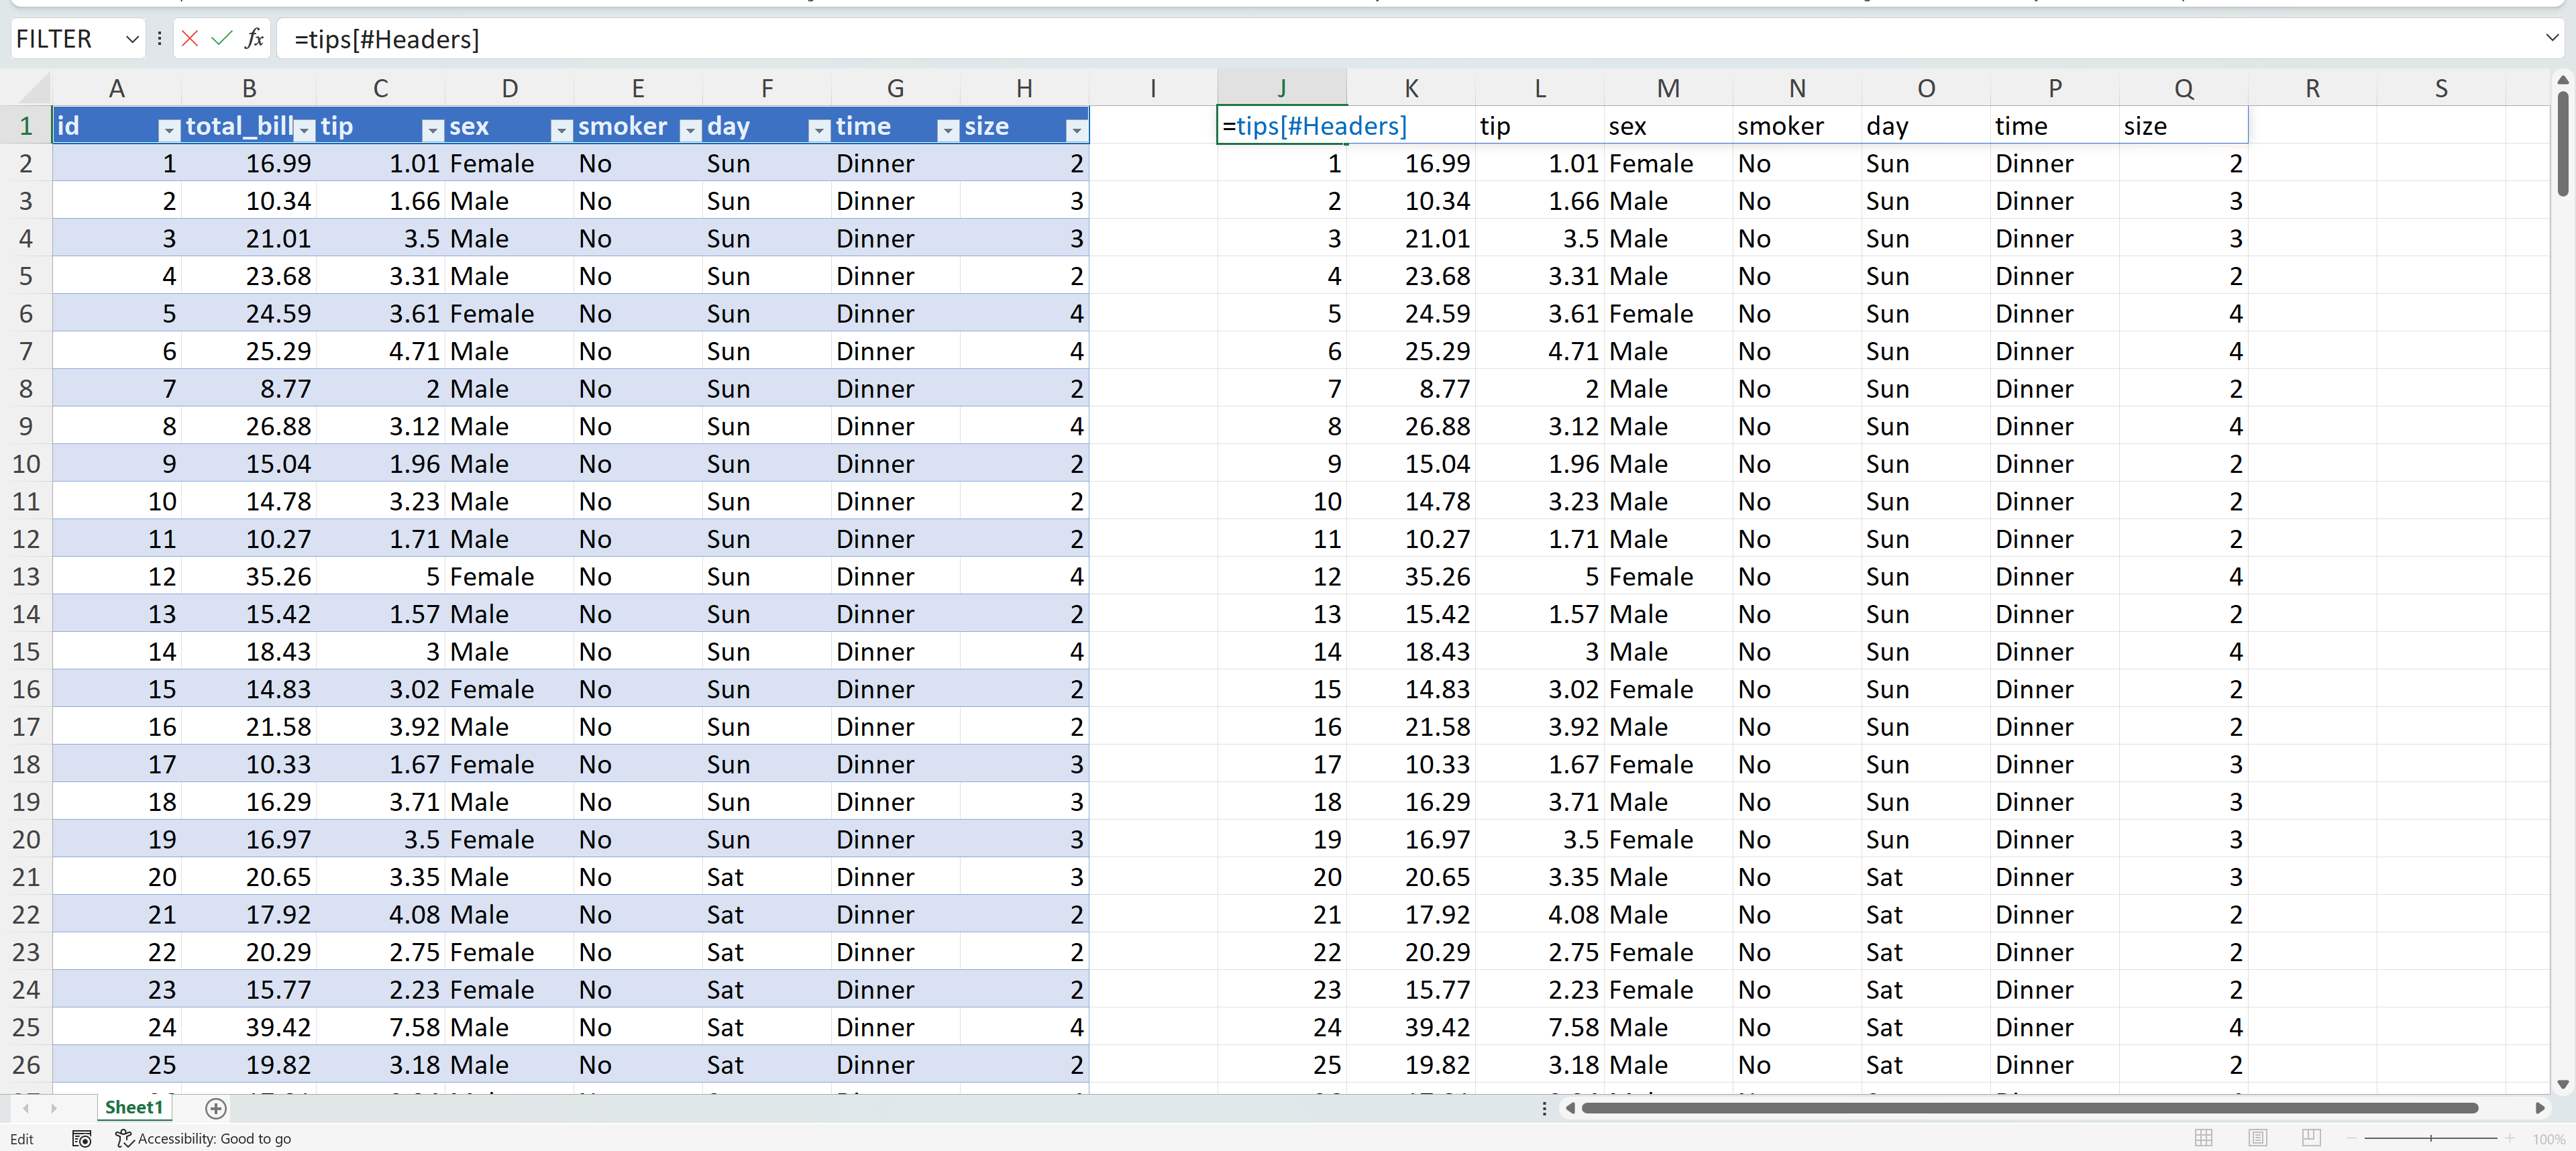The height and width of the screenshot is (1151, 2576).
Task: Switch to Normal view in the status bar
Action: (x=2204, y=1138)
